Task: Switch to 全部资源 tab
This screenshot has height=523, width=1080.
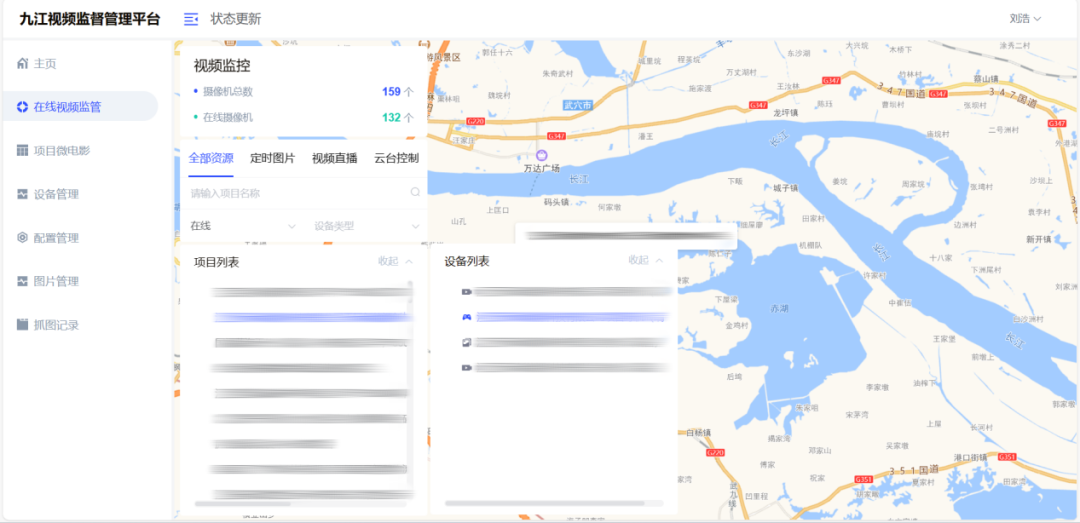Action: click(x=211, y=158)
